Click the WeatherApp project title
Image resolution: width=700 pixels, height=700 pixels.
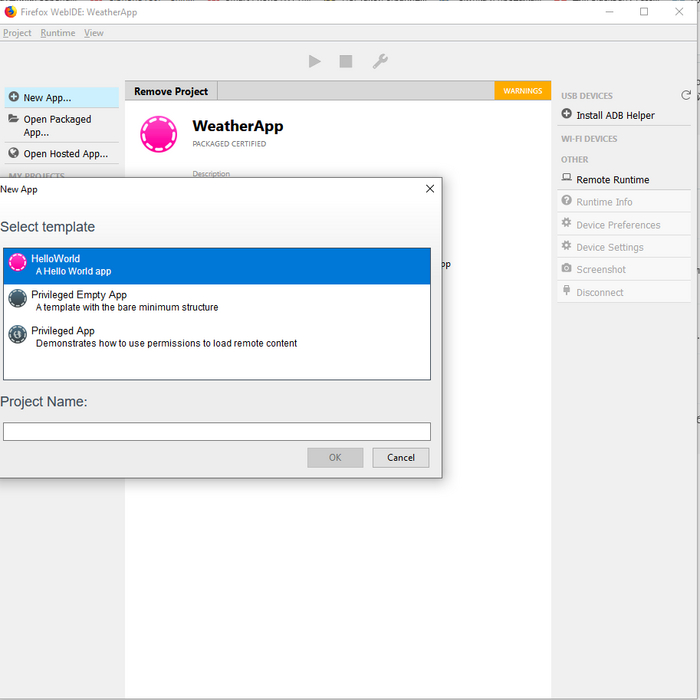coord(238,126)
